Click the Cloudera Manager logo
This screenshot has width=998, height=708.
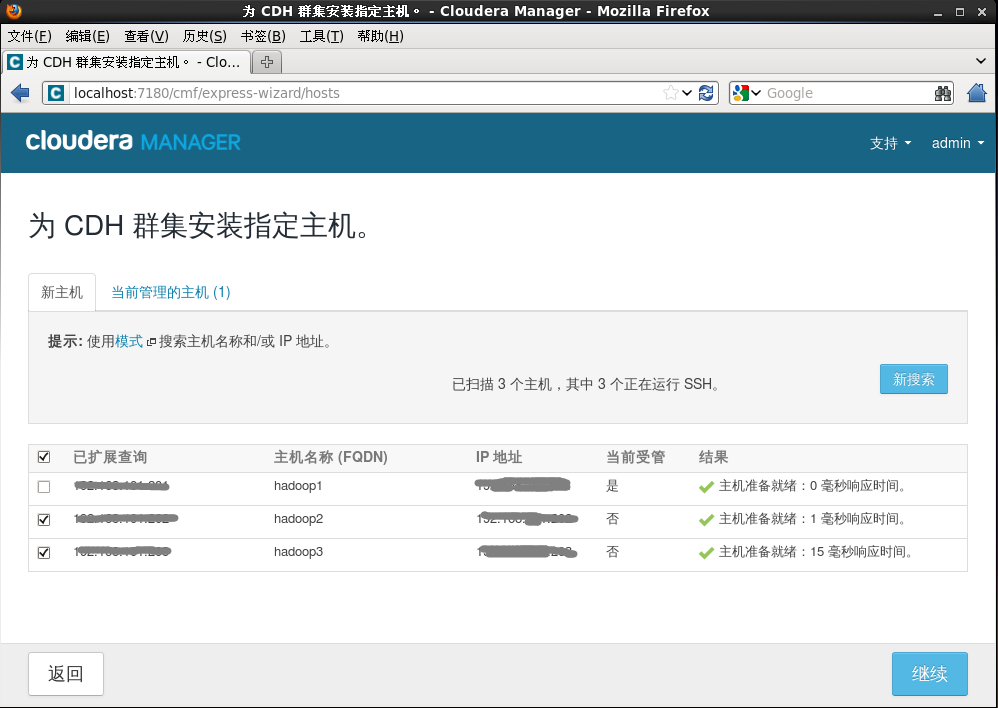pyautogui.click(x=133, y=141)
